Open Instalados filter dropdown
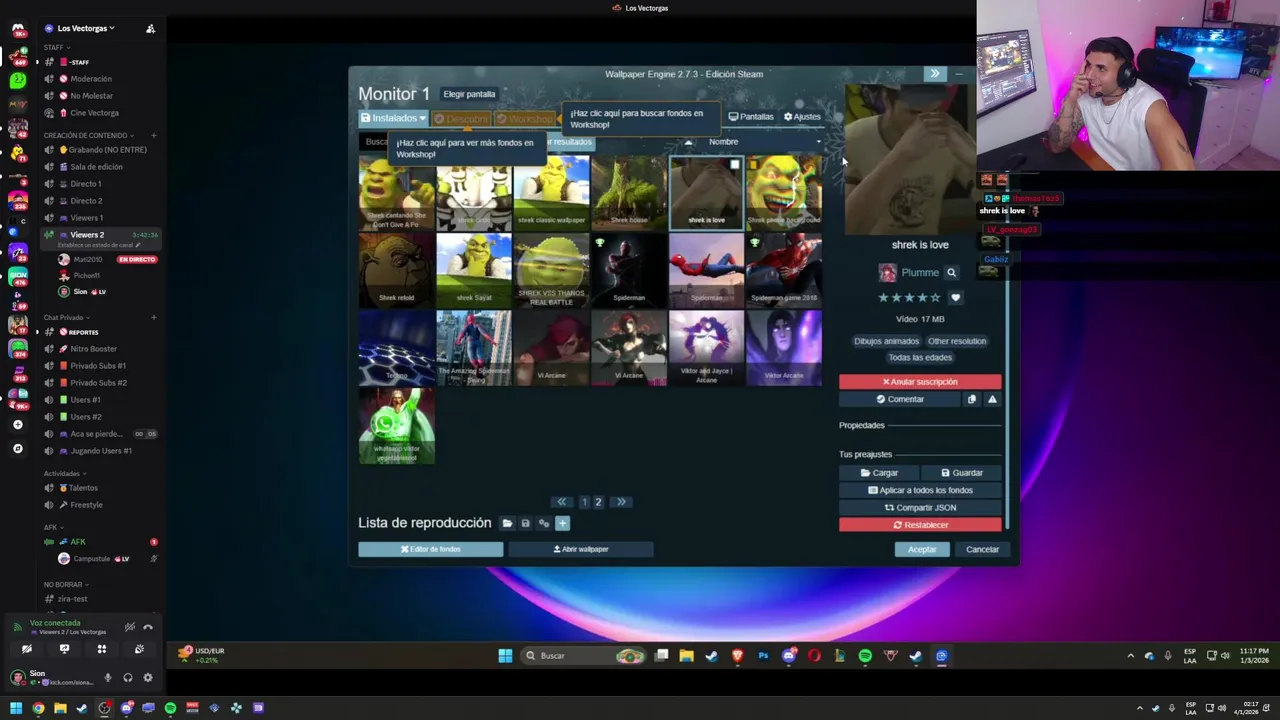This screenshot has height=720, width=1280. pos(394,118)
